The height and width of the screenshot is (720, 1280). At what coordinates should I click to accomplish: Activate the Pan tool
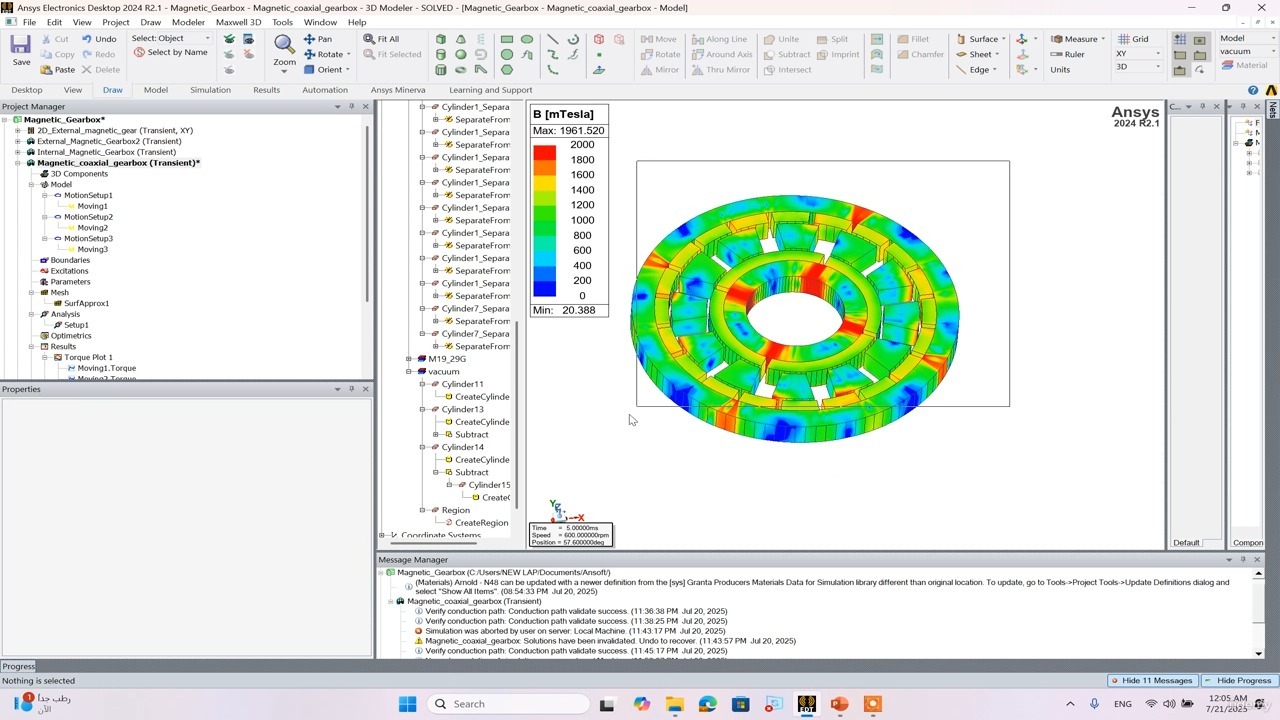click(x=318, y=39)
